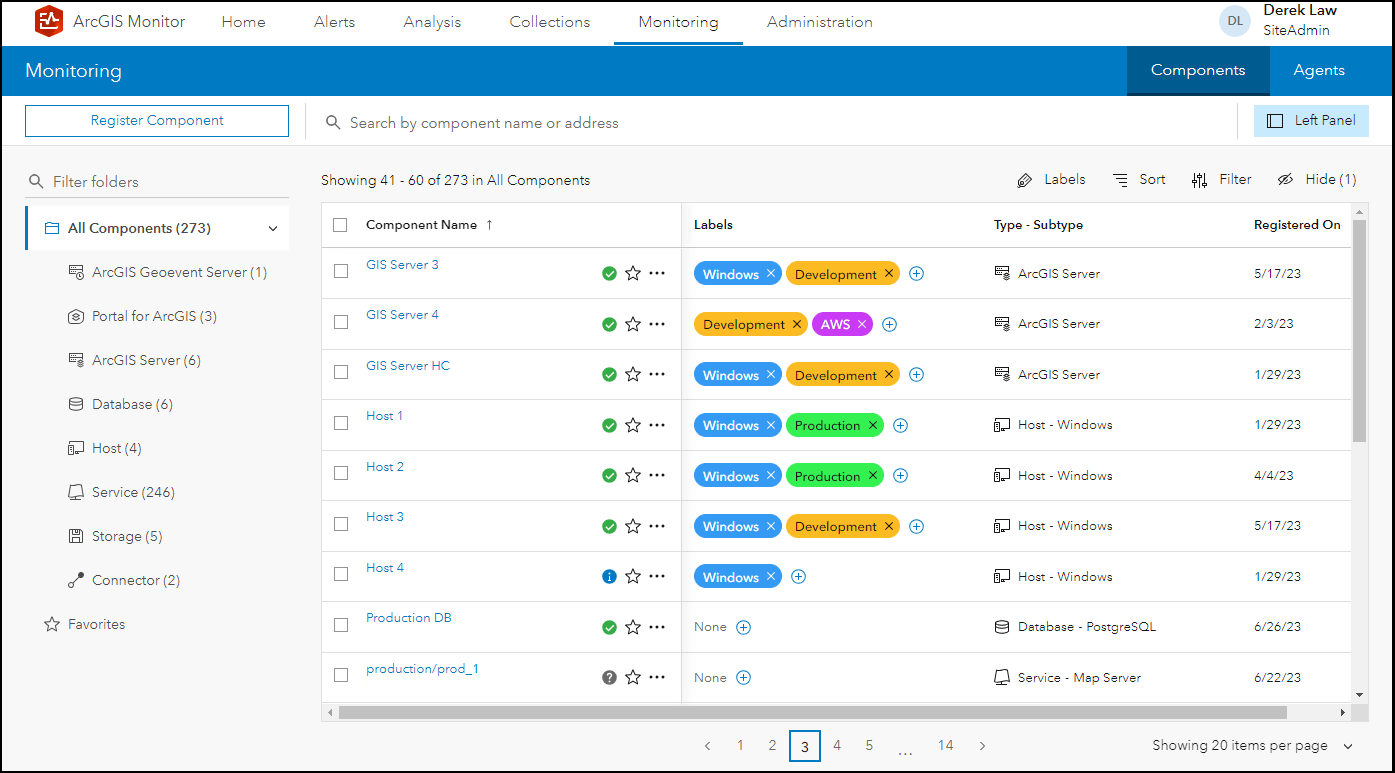Screen dimensions: 1395x773
Task: Click green status icon for Production DB
Action: click(609, 628)
